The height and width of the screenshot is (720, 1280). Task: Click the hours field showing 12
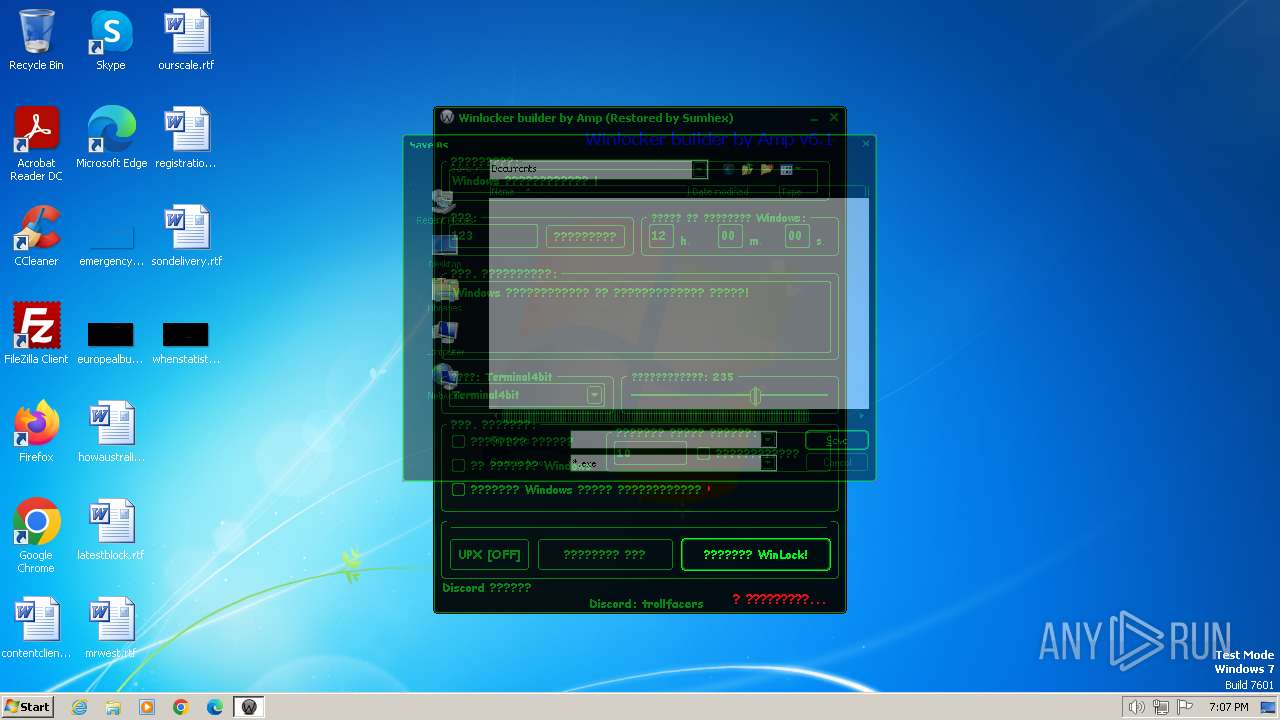coord(660,236)
